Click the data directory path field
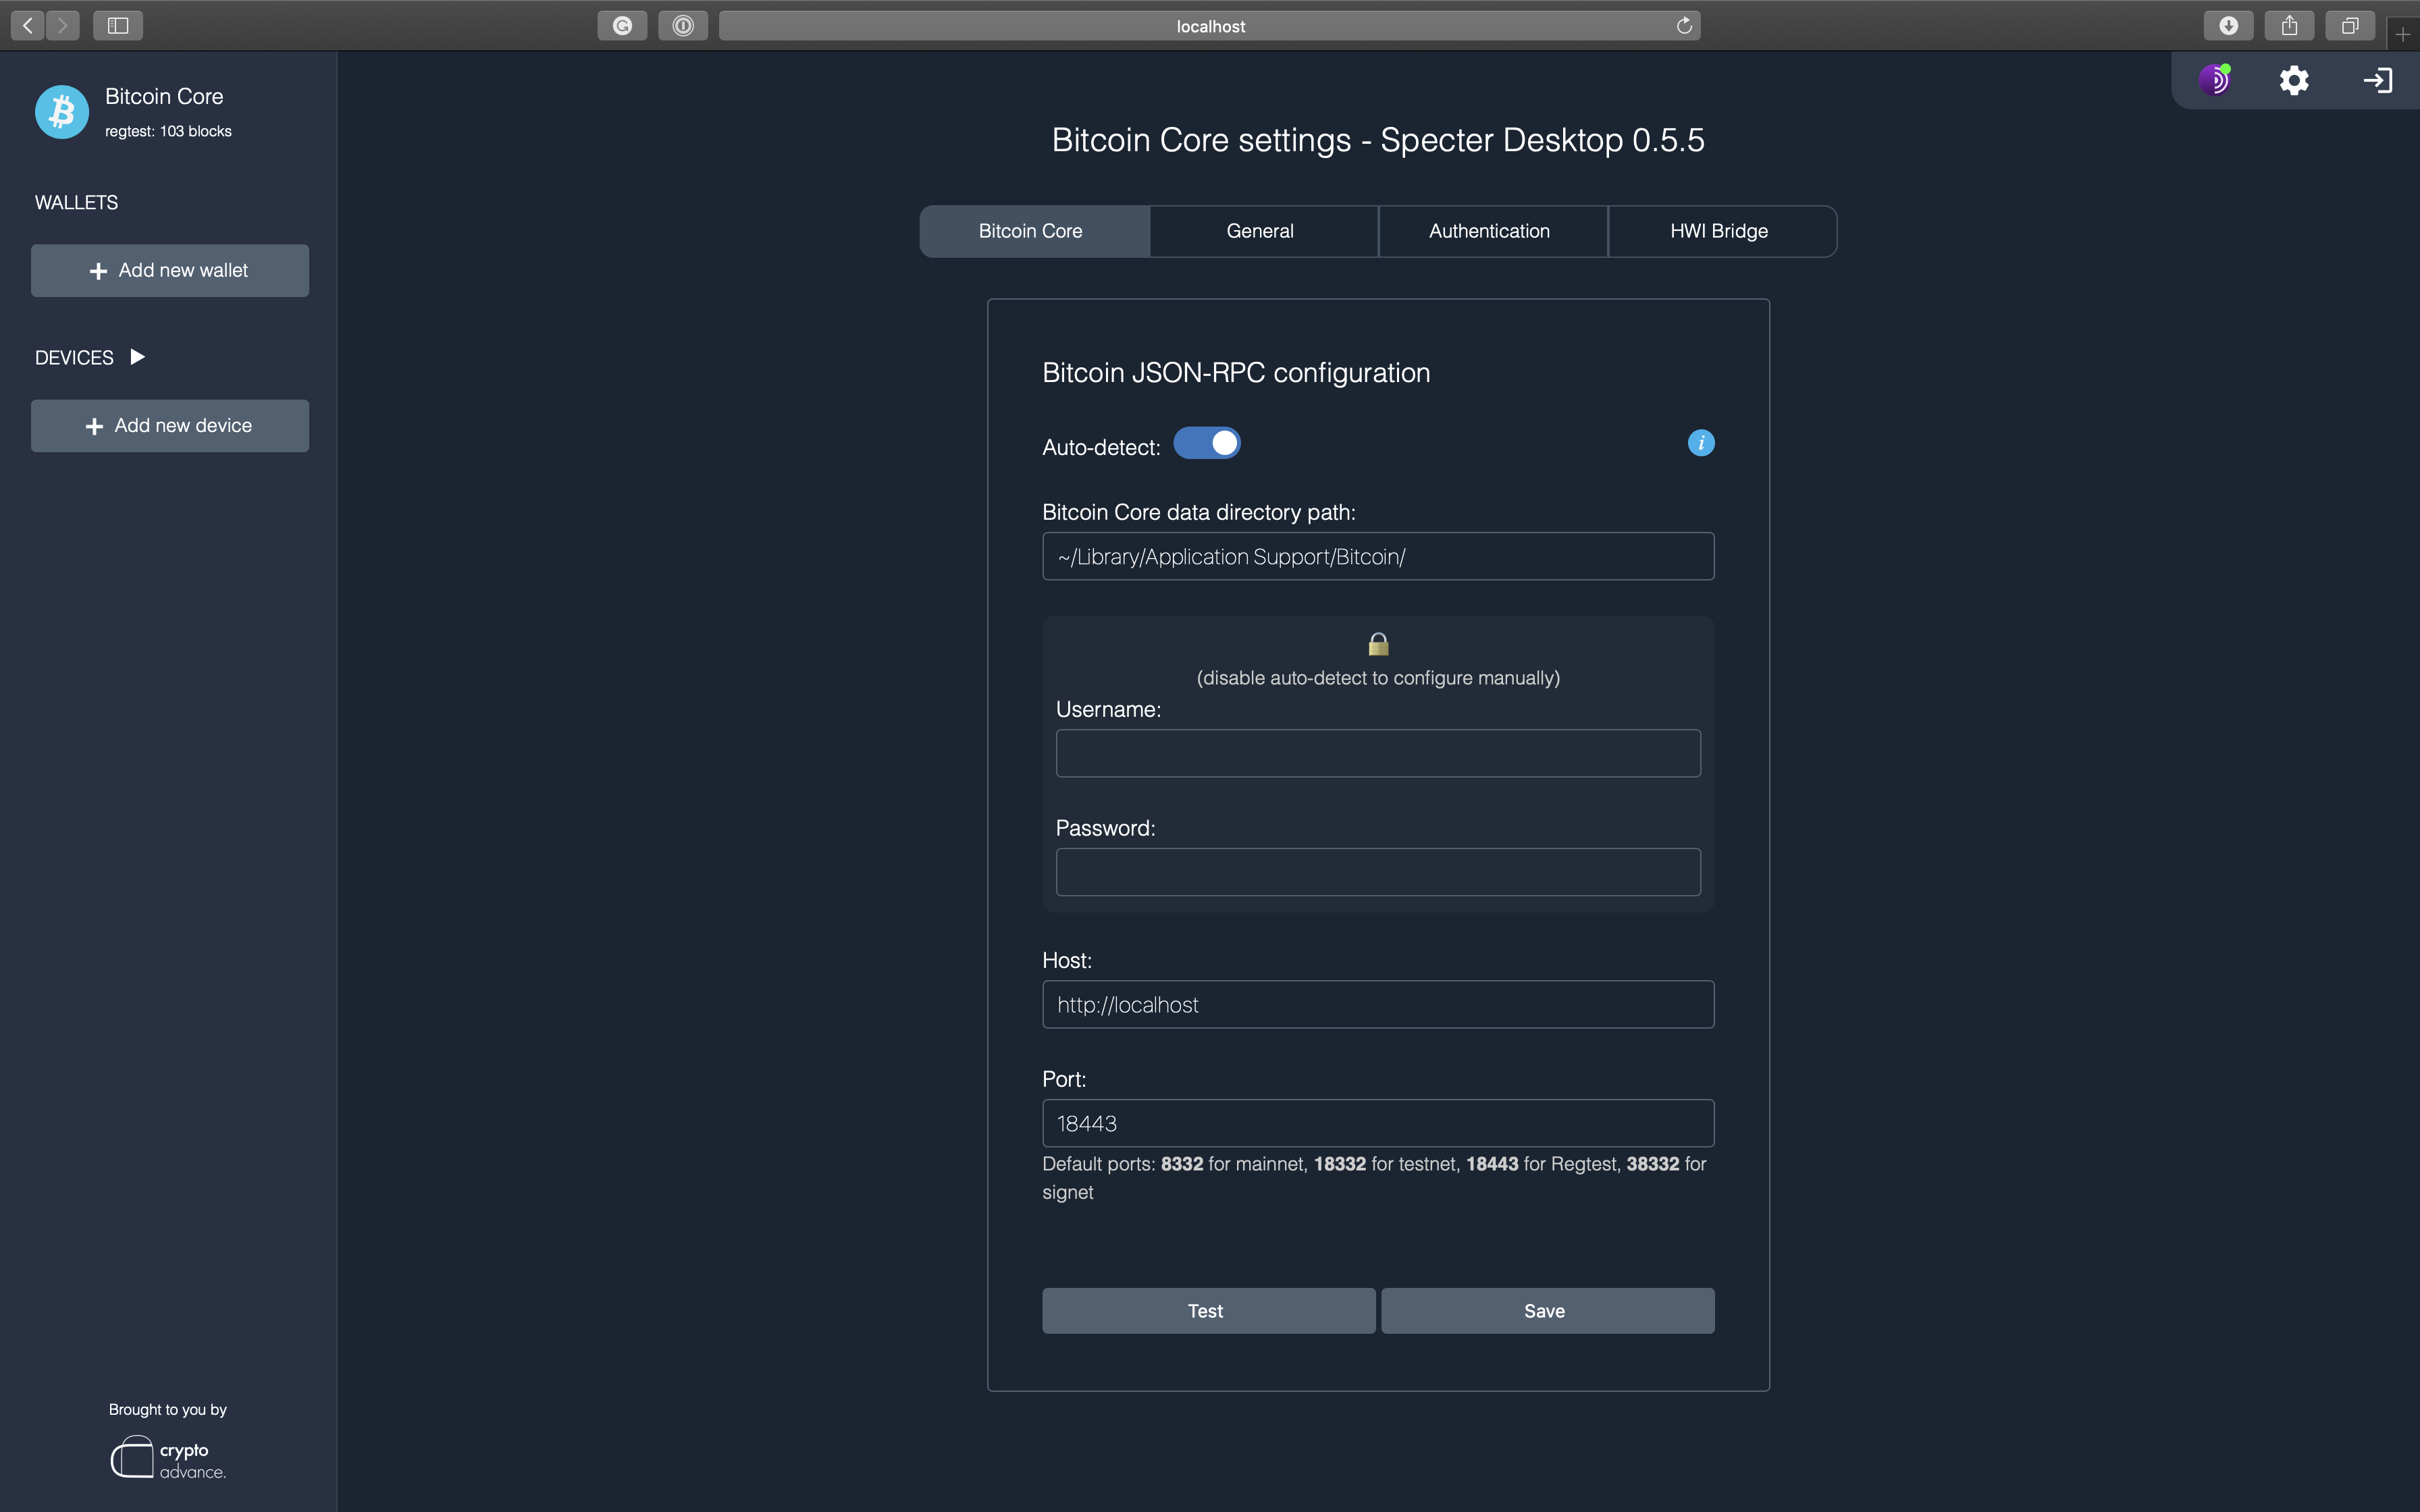The width and height of the screenshot is (2420, 1512). (1378, 557)
